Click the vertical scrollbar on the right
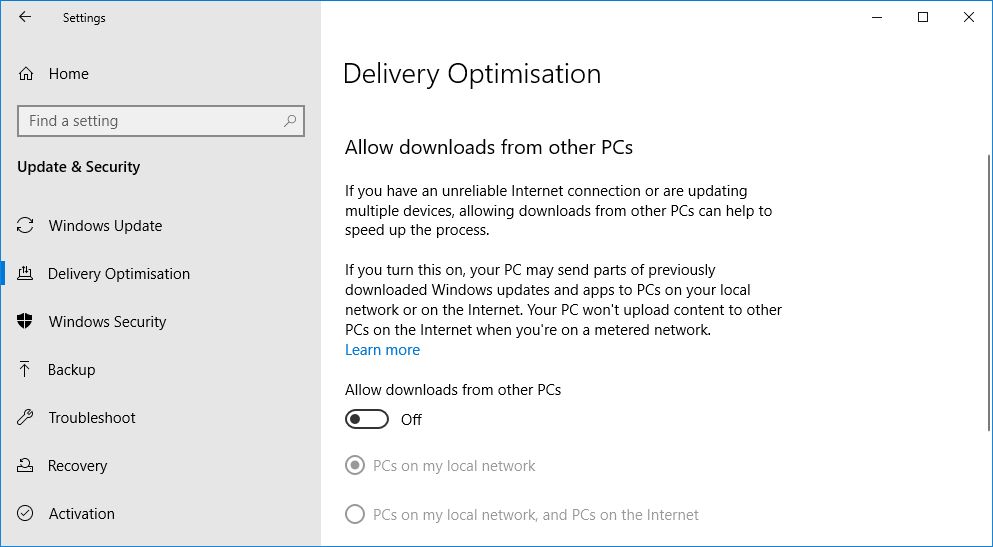This screenshot has width=993, height=547. pos(988,290)
